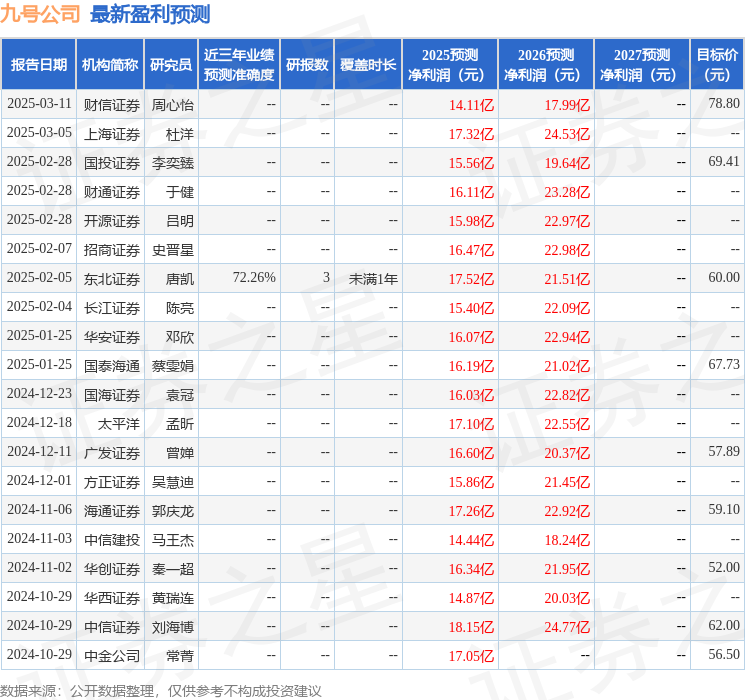Click the 18.24亿 forecast value
The height and width of the screenshot is (700, 745).
pyautogui.click(x=567, y=540)
